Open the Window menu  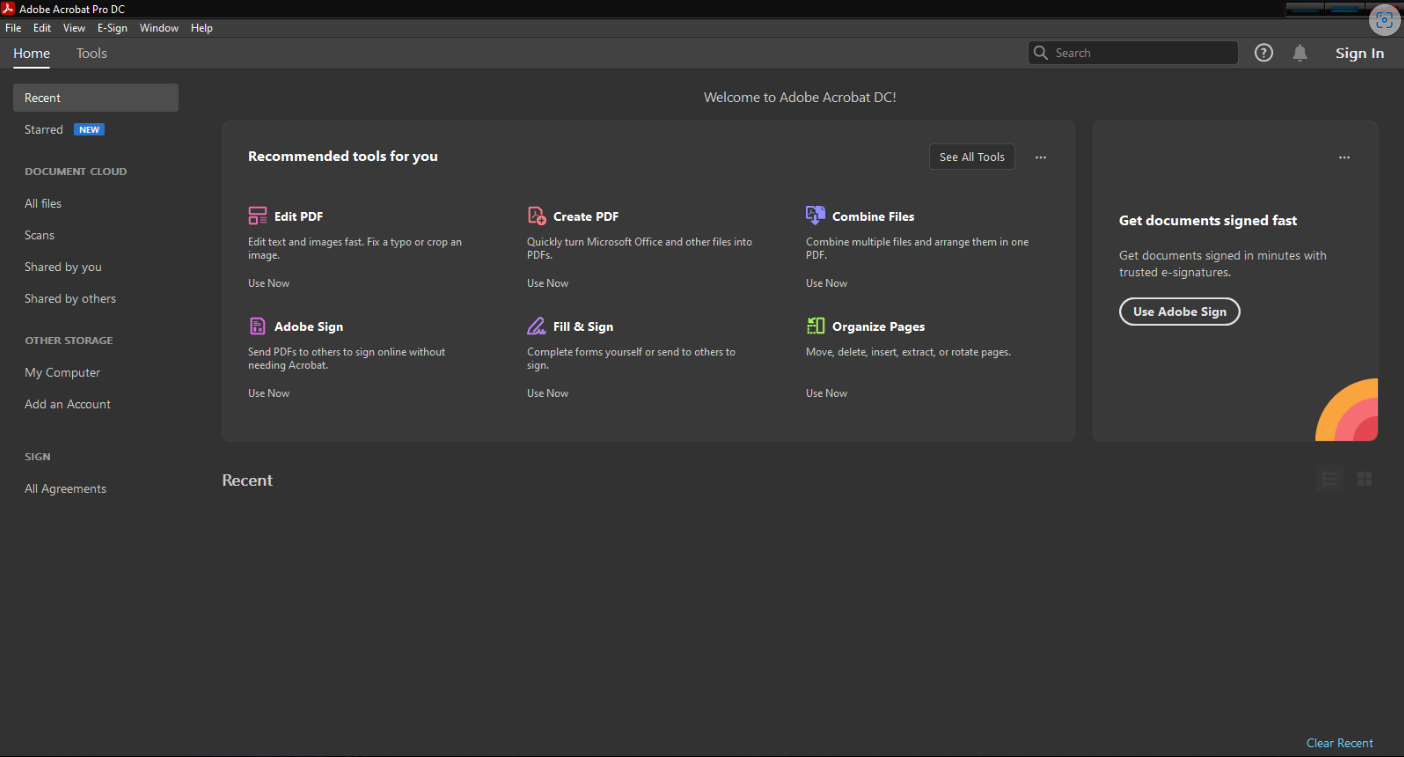(x=159, y=28)
